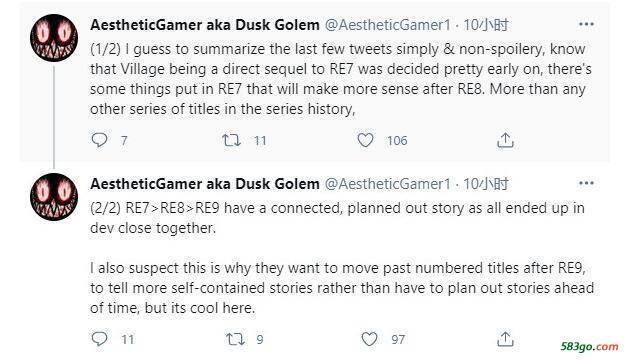Open the tweet text starting with (2/2) RE7>RE8>RE9

coord(342,258)
